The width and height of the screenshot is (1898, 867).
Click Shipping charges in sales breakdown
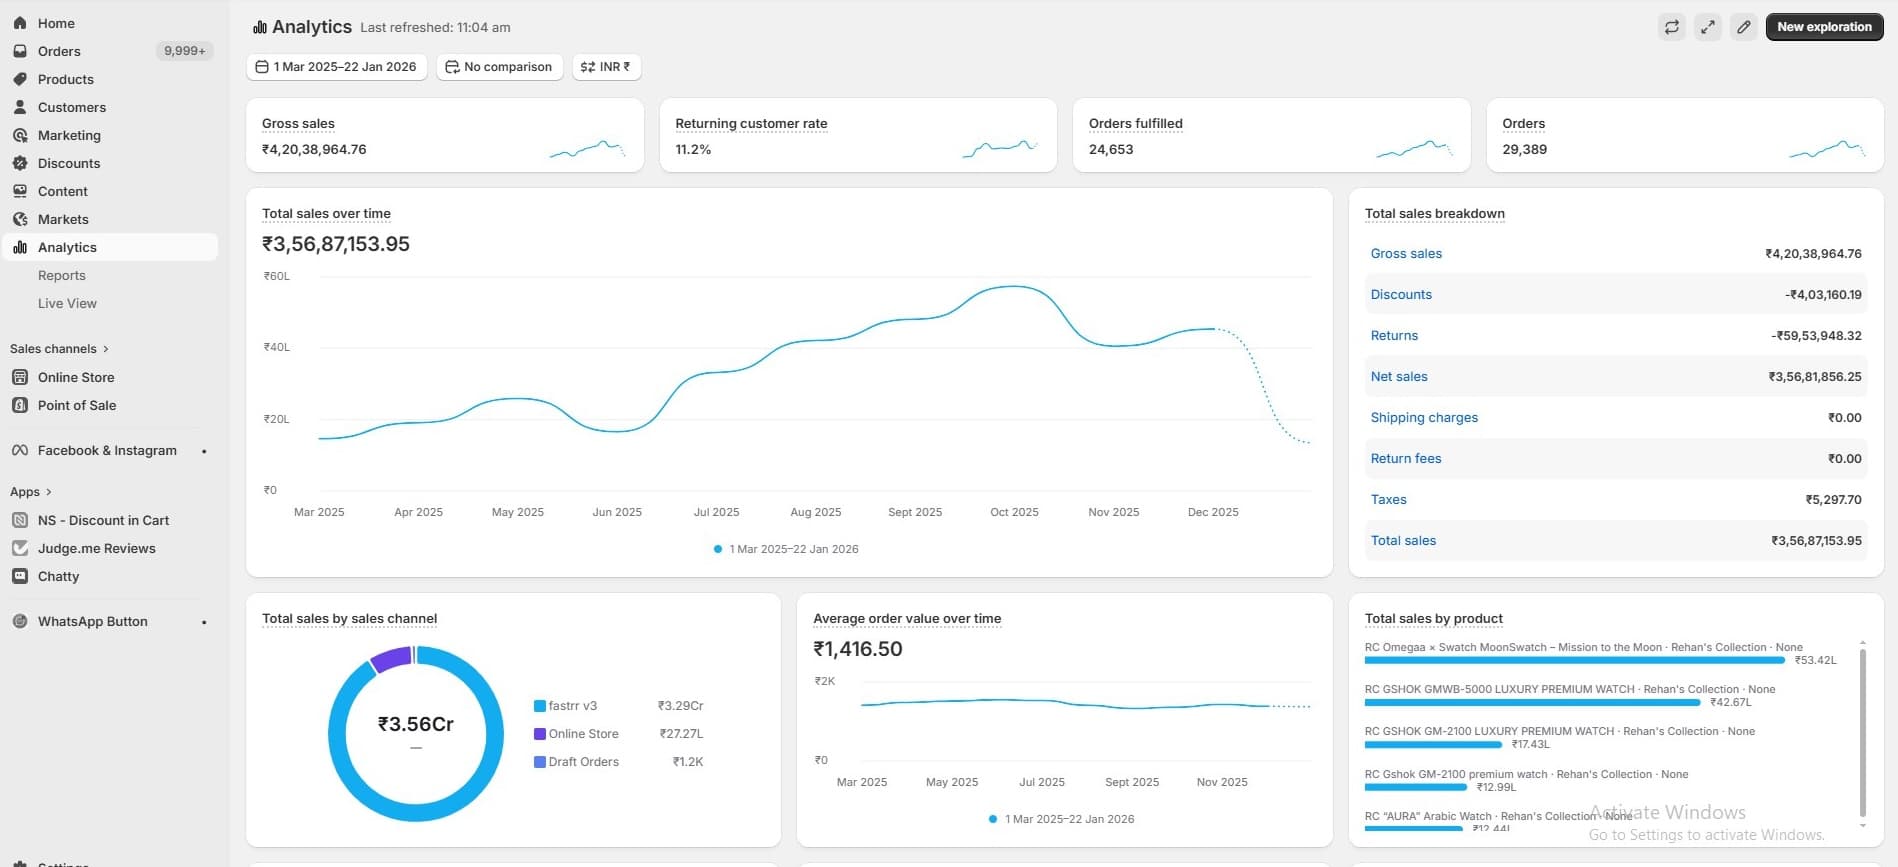tap(1424, 418)
